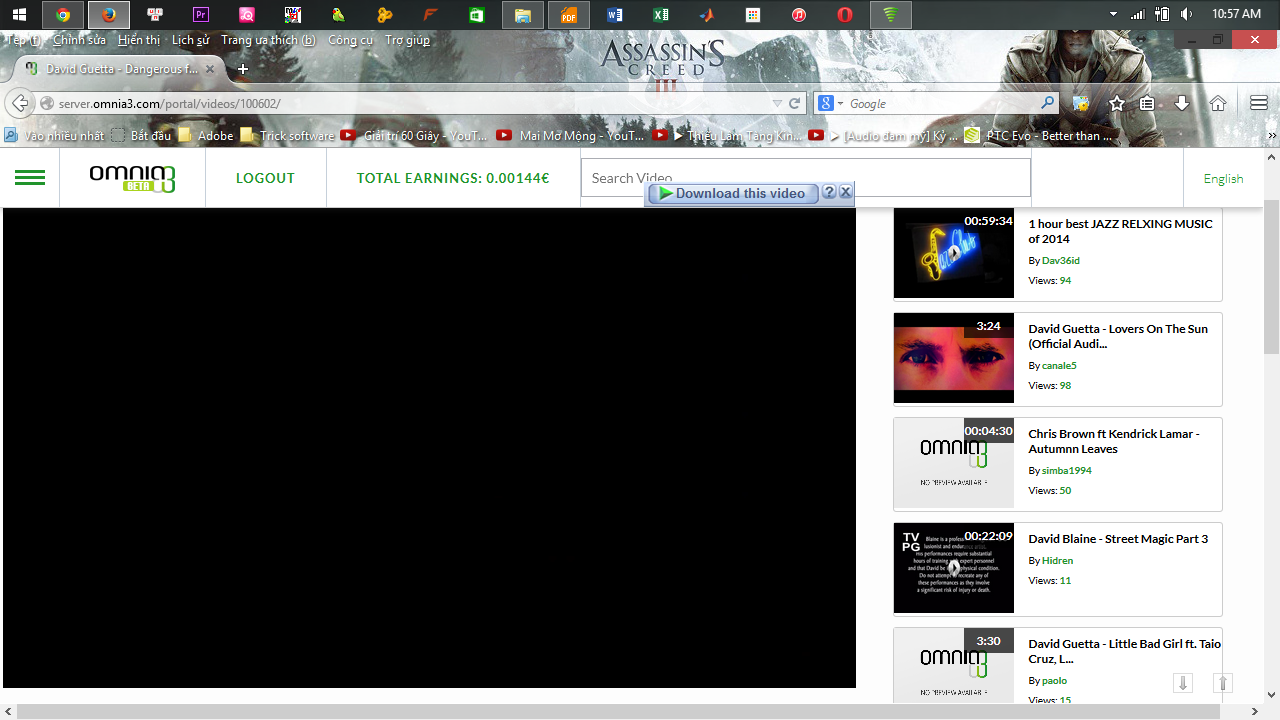Show bookmarks list icon in toolbar
The height and width of the screenshot is (720, 1280).
click(x=1148, y=103)
